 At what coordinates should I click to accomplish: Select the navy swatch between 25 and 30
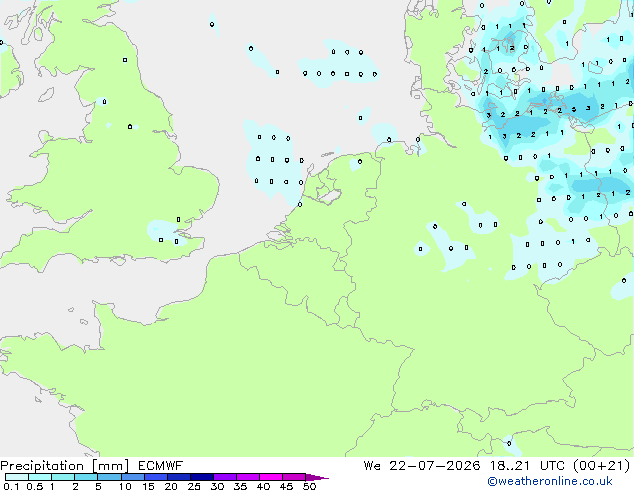202,477
